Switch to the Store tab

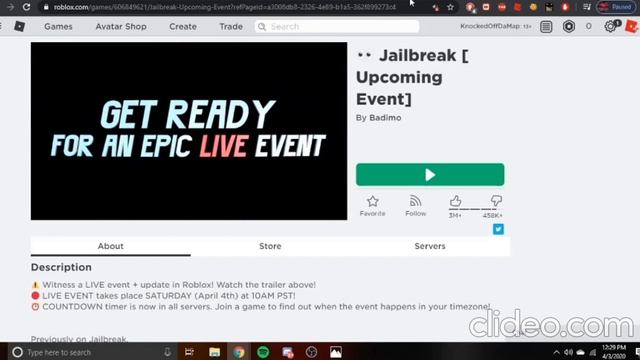tap(270, 246)
